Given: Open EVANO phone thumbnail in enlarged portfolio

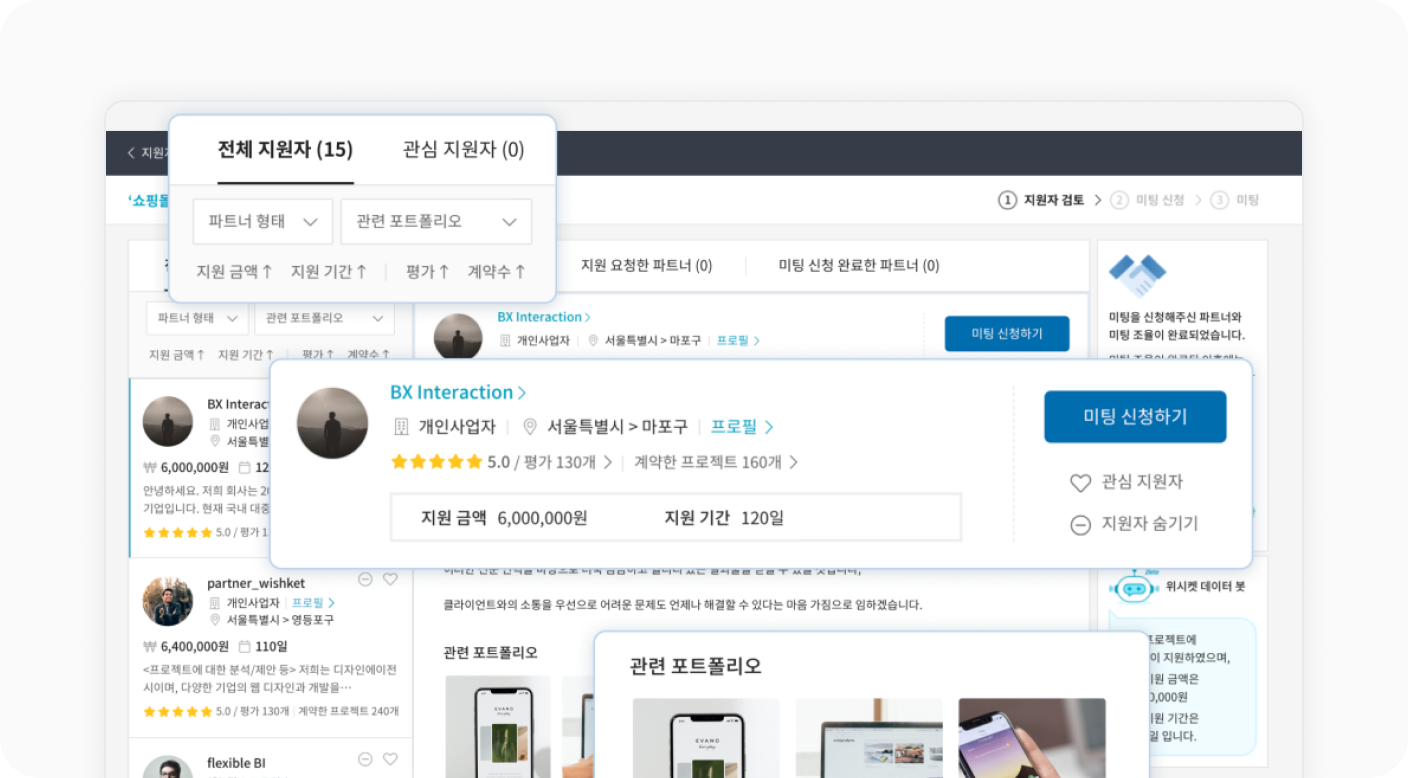Looking at the screenshot, I should 706,738.
